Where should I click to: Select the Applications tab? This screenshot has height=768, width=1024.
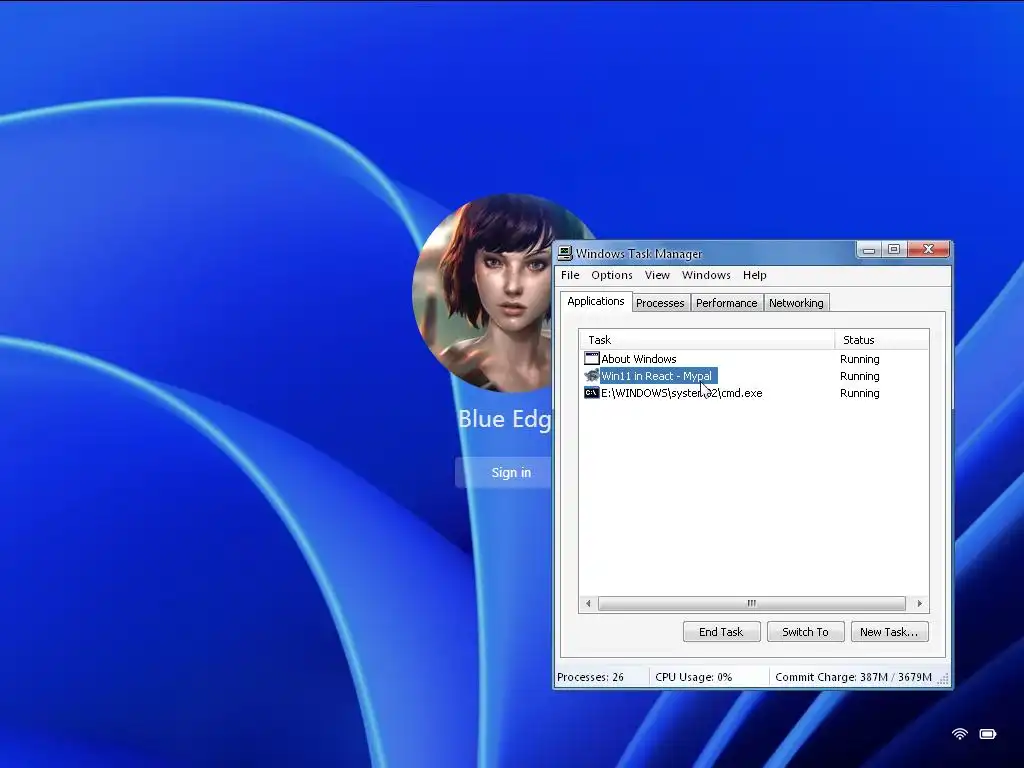[596, 301]
